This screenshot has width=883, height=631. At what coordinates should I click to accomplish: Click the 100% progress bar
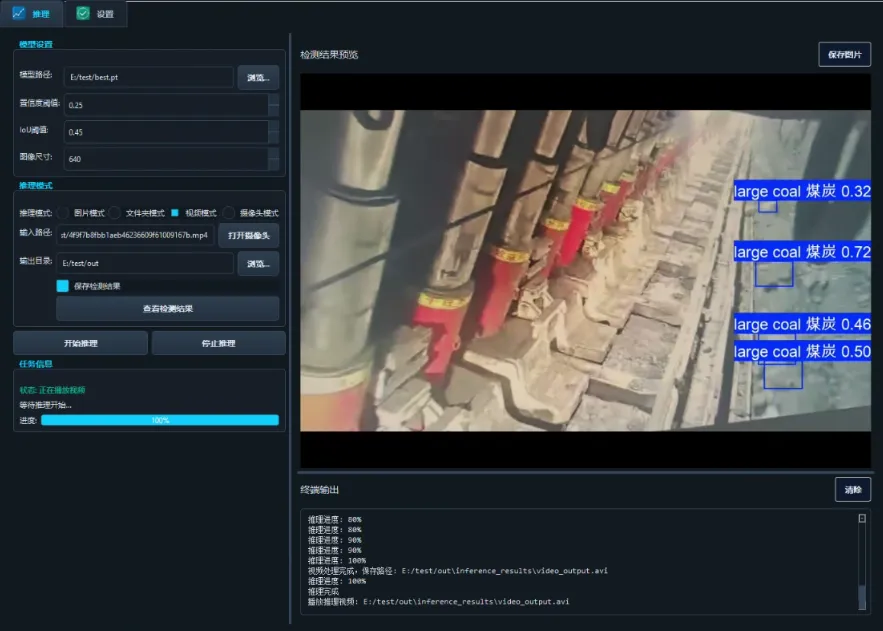160,420
